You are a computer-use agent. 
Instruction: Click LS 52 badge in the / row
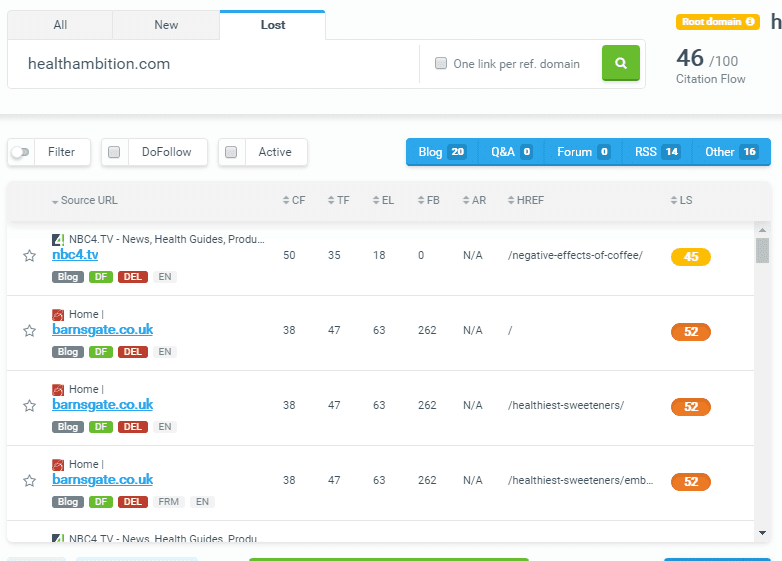(x=691, y=332)
